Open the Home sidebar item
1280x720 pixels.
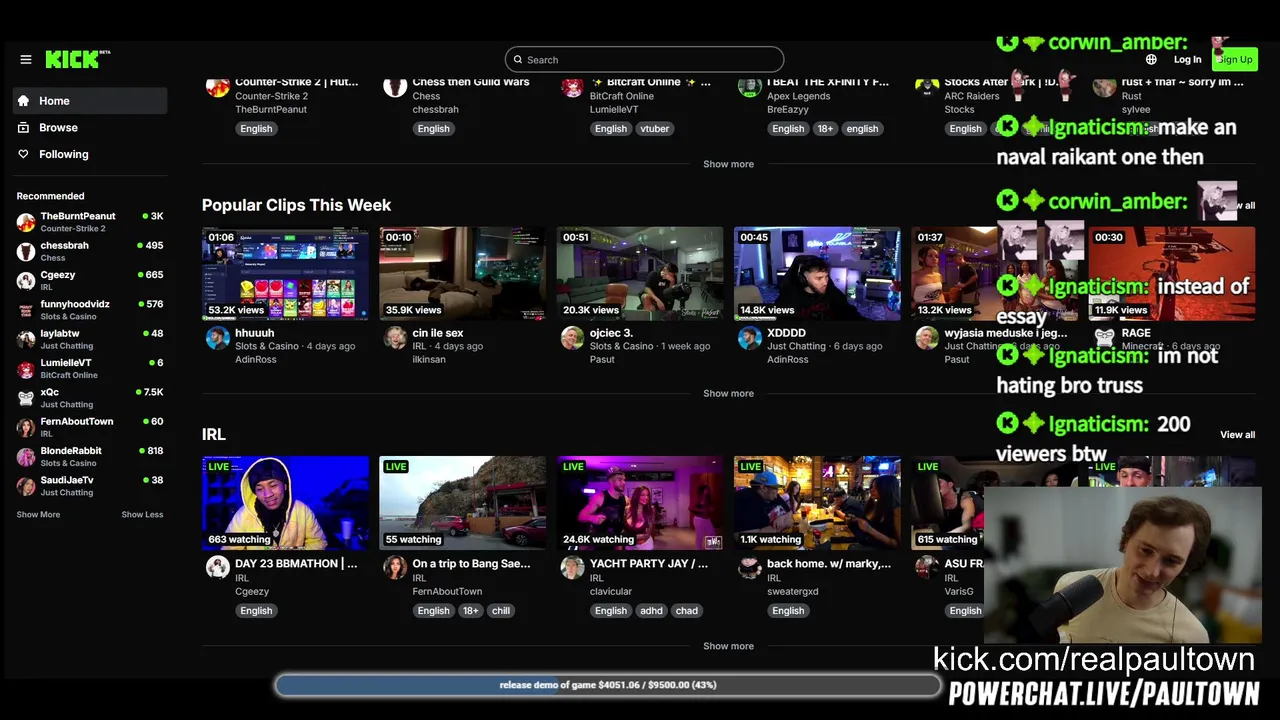coord(90,101)
